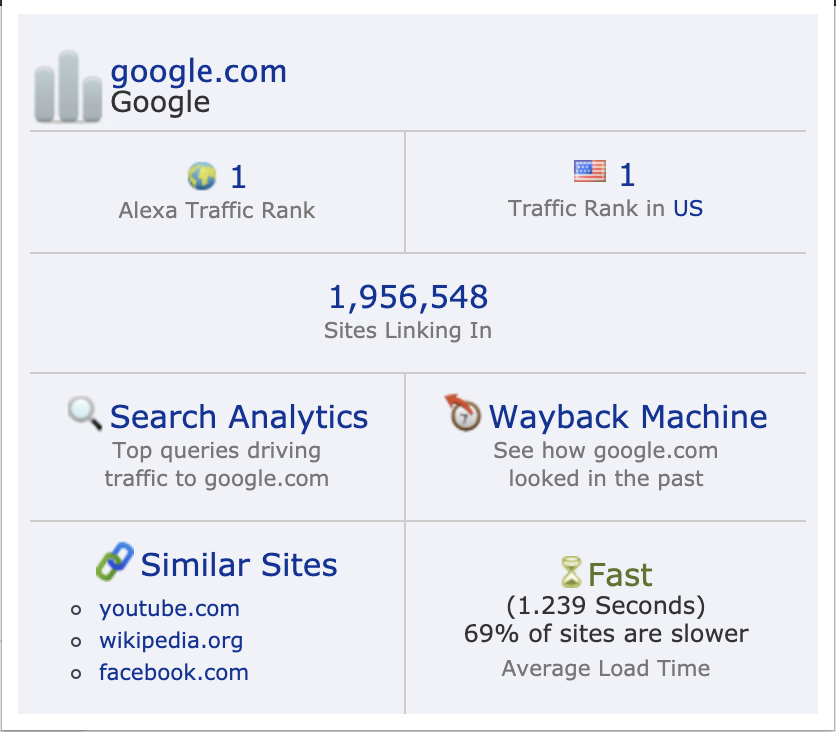Follow the US country link
Viewport: 836px width, 732px height.
tap(688, 208)
